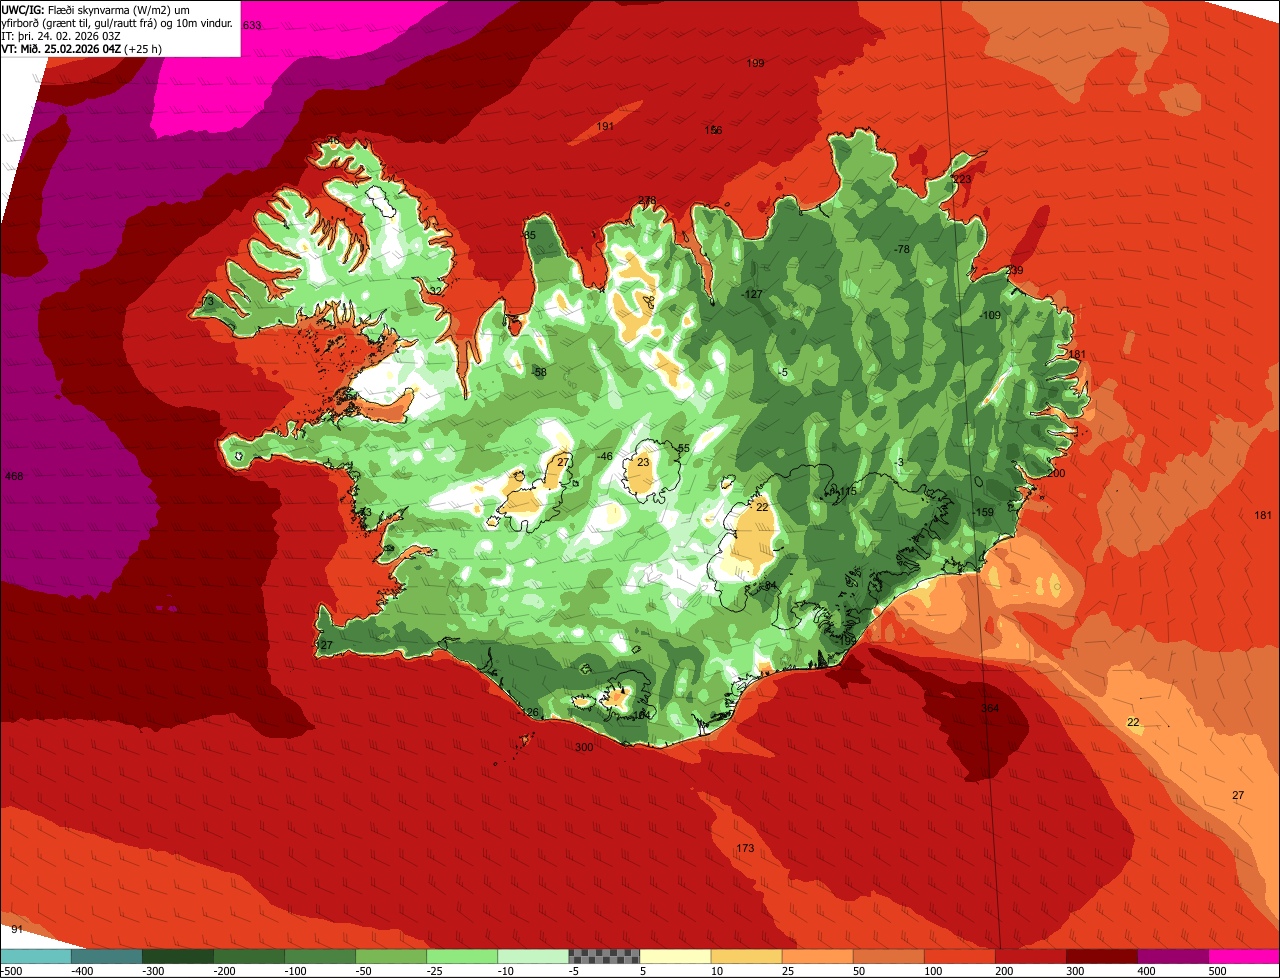Select the map value '-58' in northwest Iceland
Image resolution: width=1280 pixels, height=978 pixels.
[x=539, y=372]
